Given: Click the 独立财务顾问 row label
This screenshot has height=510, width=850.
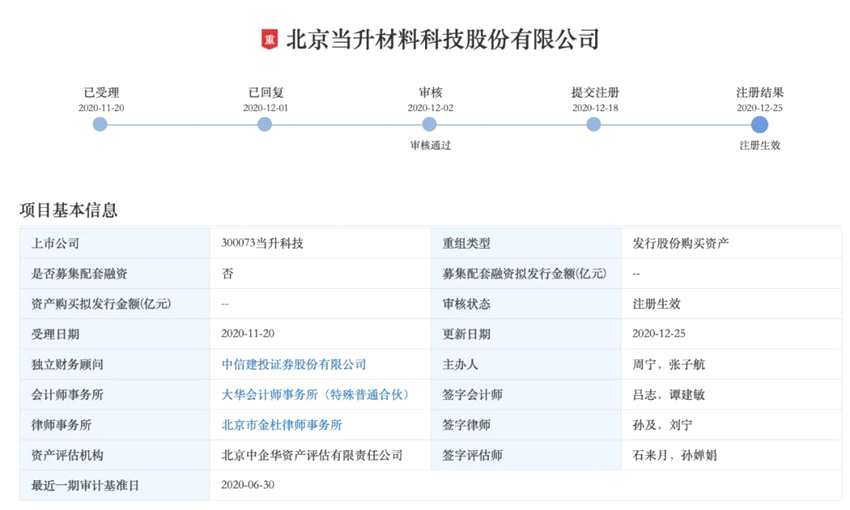Looking at the screenshot, I should click(x=67, y=364).
